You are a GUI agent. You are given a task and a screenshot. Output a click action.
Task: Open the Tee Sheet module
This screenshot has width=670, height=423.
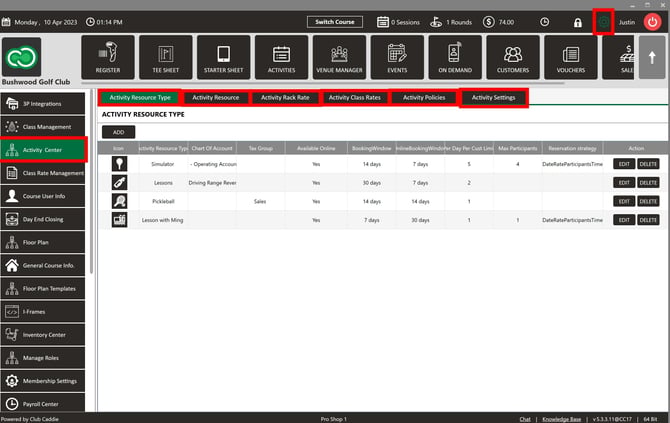pos(166,57)
